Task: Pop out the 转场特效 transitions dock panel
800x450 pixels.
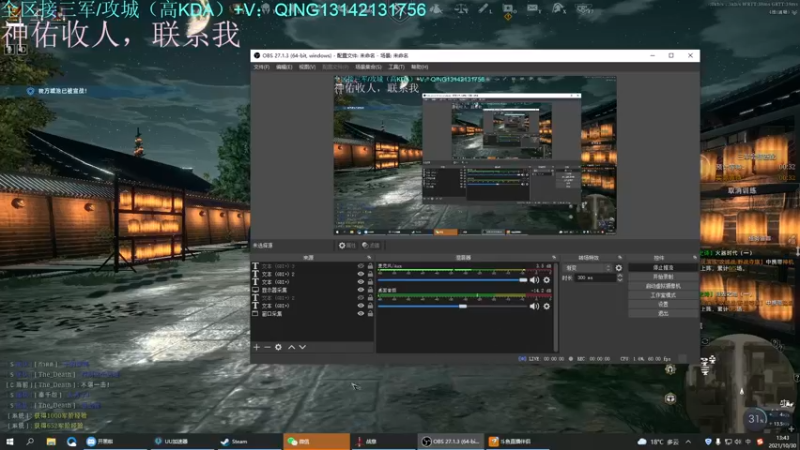Action: [x=620, y=258]
